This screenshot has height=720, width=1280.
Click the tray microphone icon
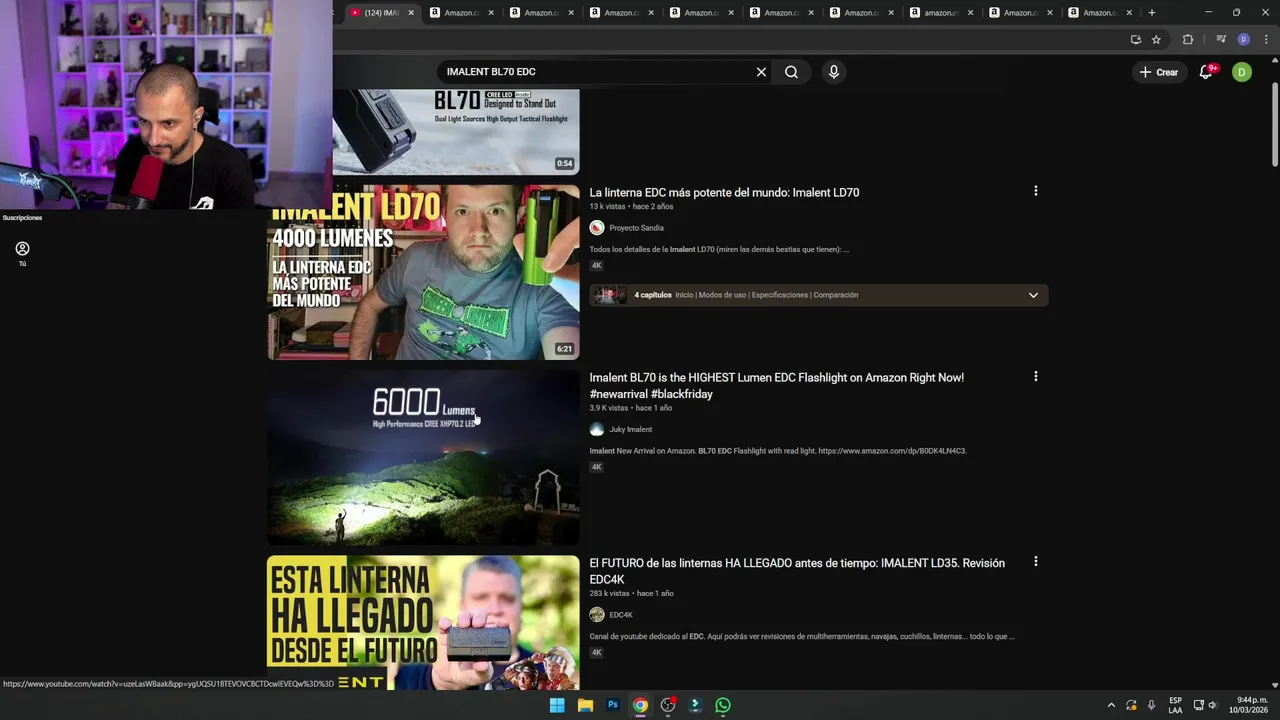coord(1152,705)
